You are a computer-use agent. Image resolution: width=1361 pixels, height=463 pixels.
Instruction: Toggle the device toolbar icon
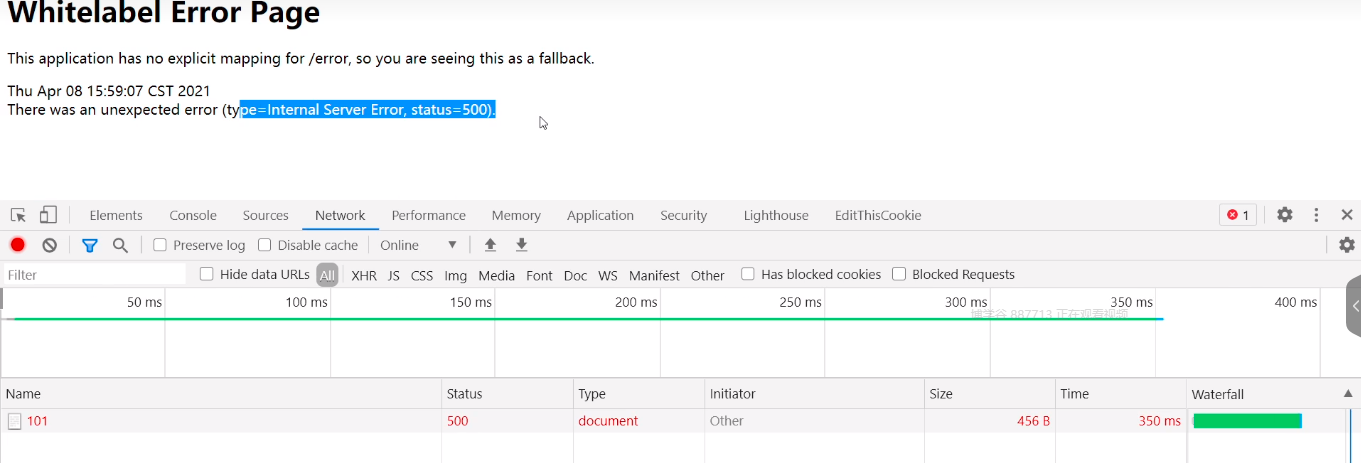pos(48,215)
